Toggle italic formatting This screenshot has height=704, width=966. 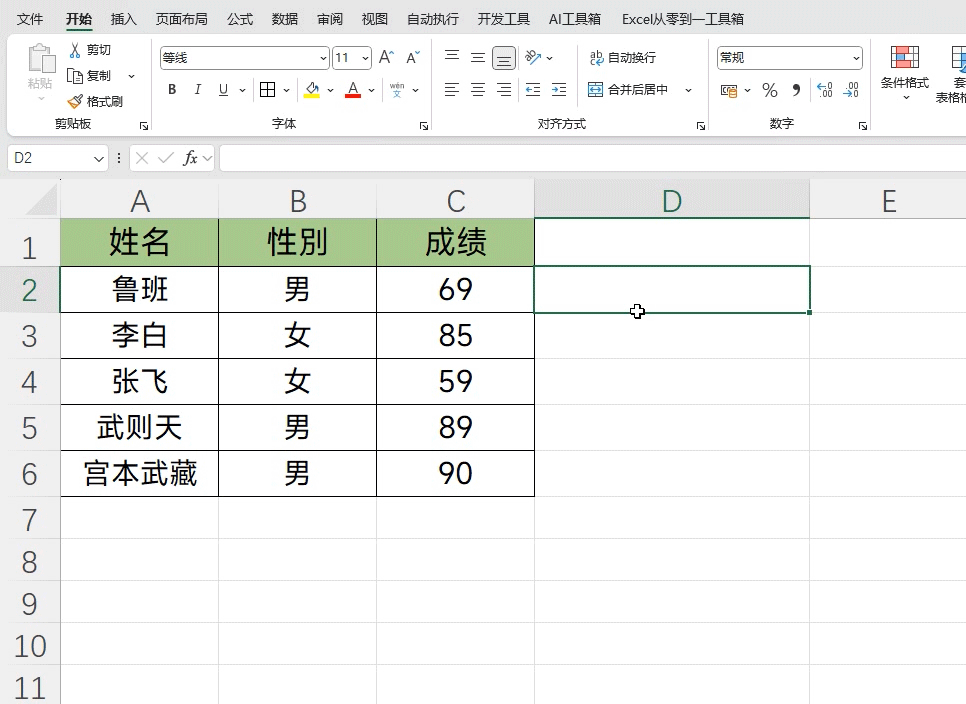197,90
